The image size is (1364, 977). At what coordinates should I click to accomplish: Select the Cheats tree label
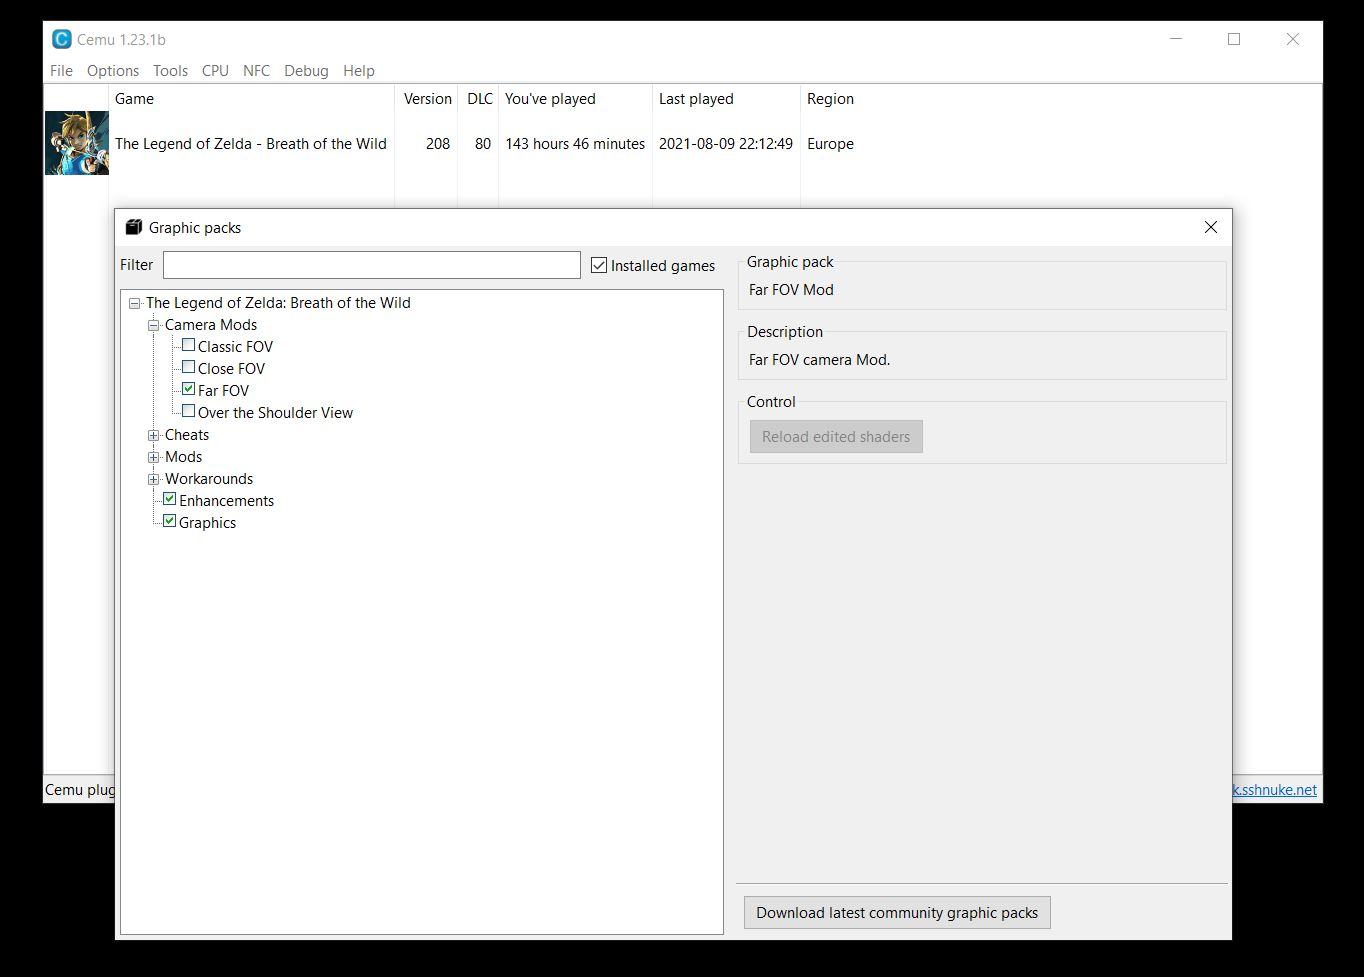coord(187,435)
